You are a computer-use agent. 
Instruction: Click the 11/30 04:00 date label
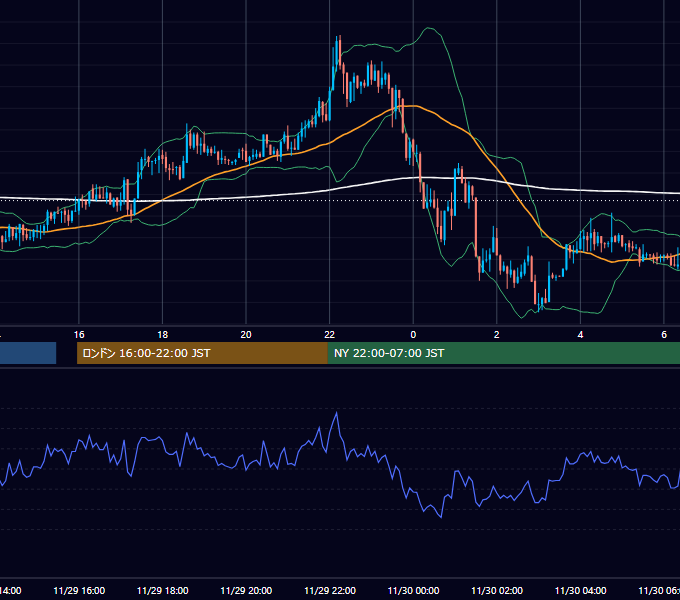click(581, 590)
